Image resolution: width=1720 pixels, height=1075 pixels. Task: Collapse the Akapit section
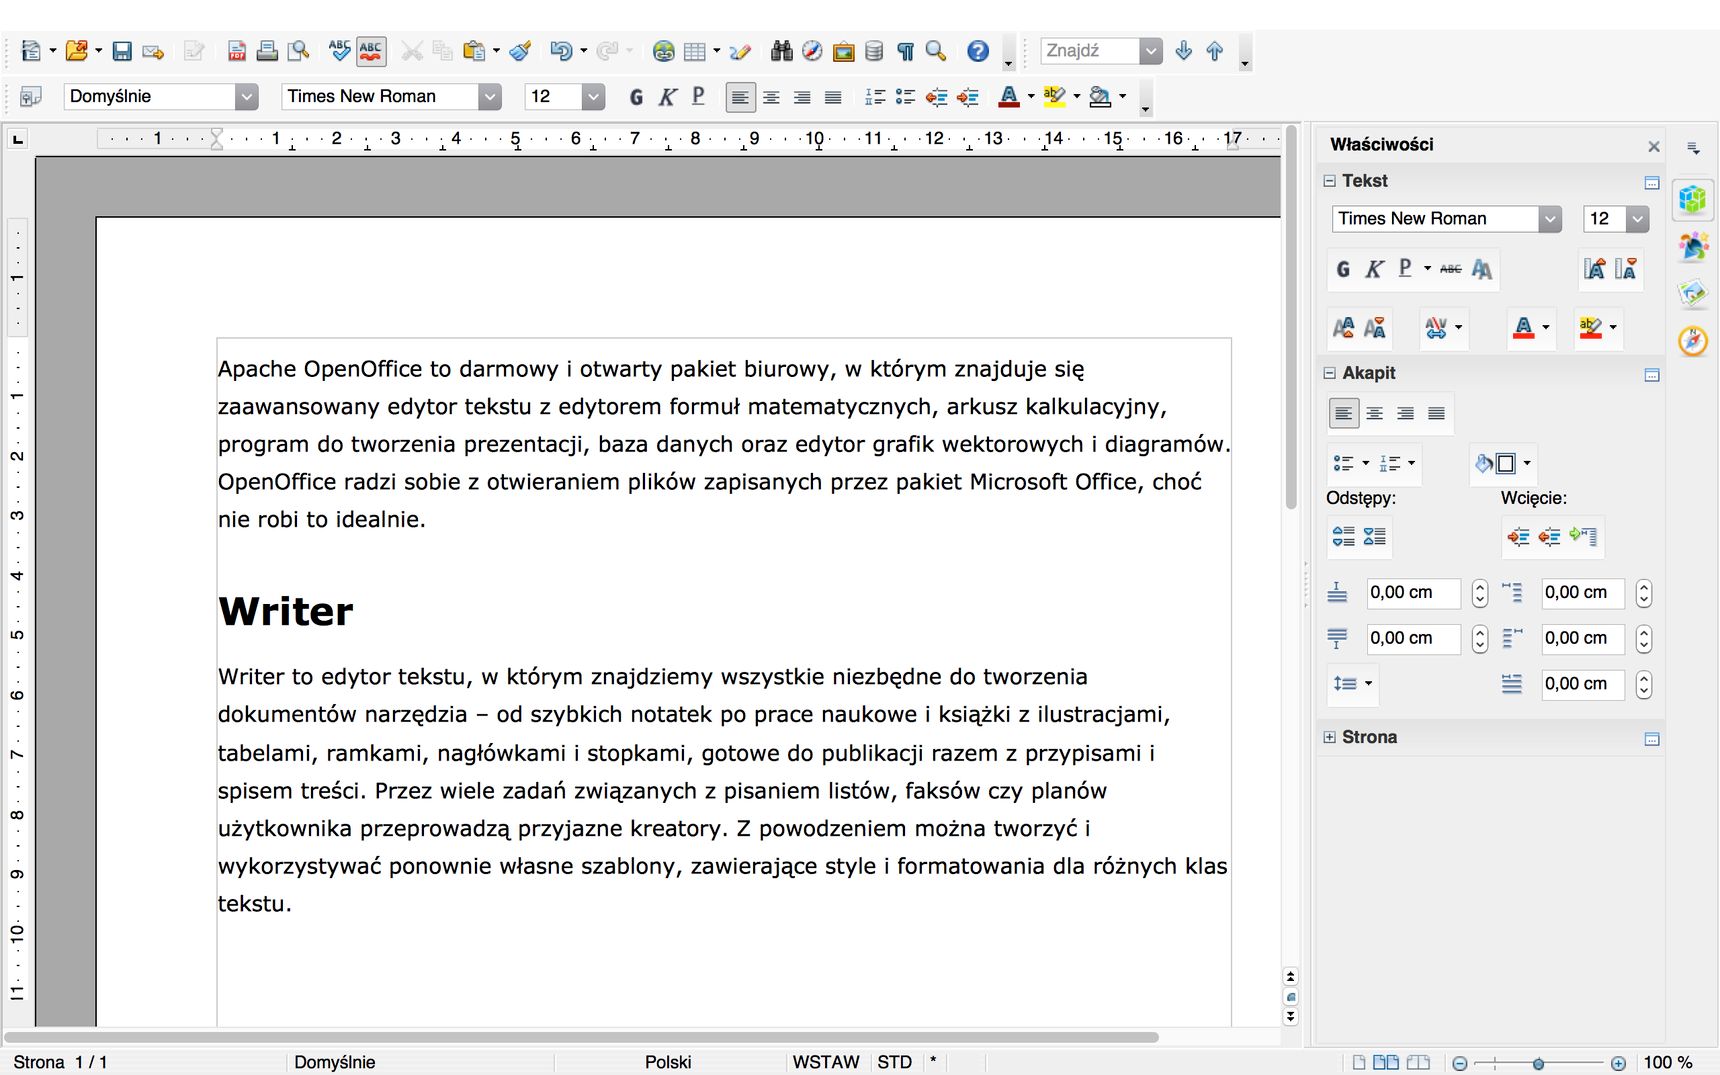(x=1330, y=373)
